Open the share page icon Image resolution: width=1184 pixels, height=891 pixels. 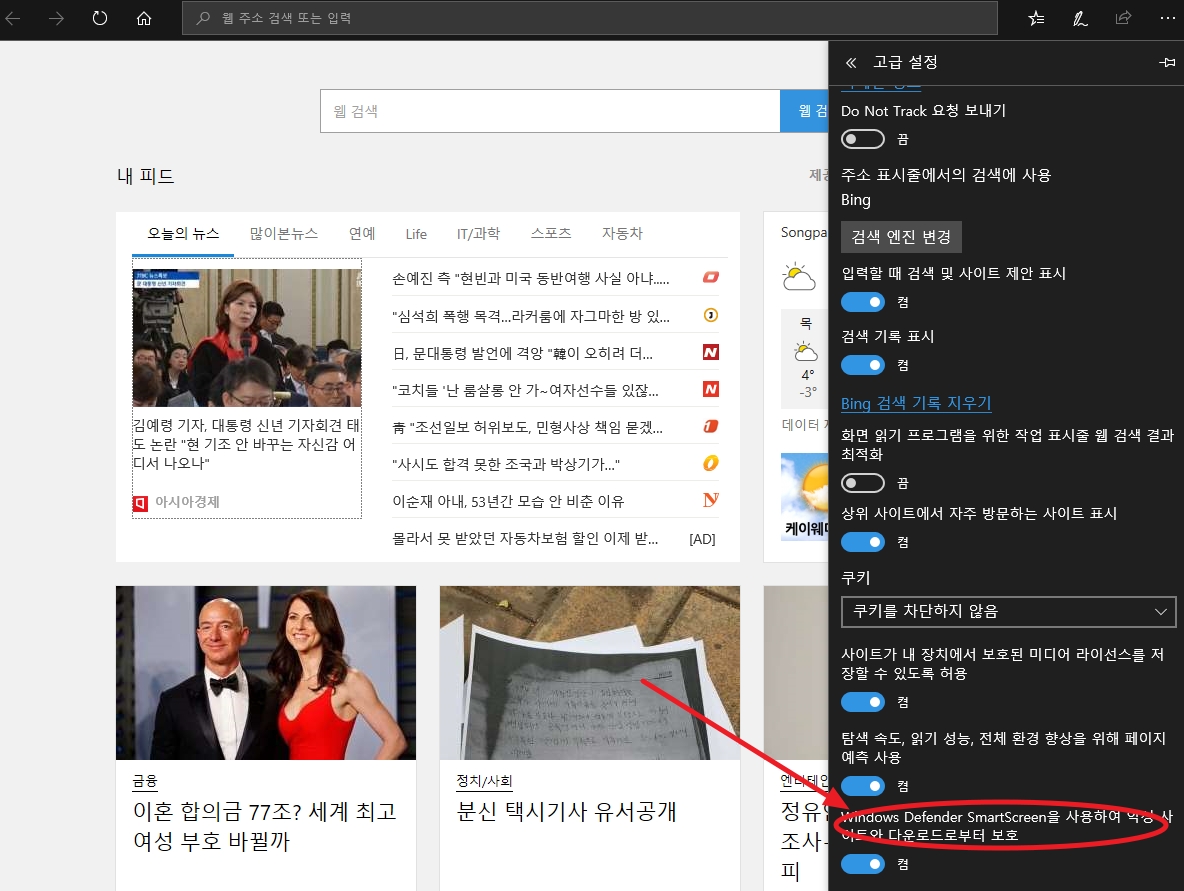coord(1123,18)
